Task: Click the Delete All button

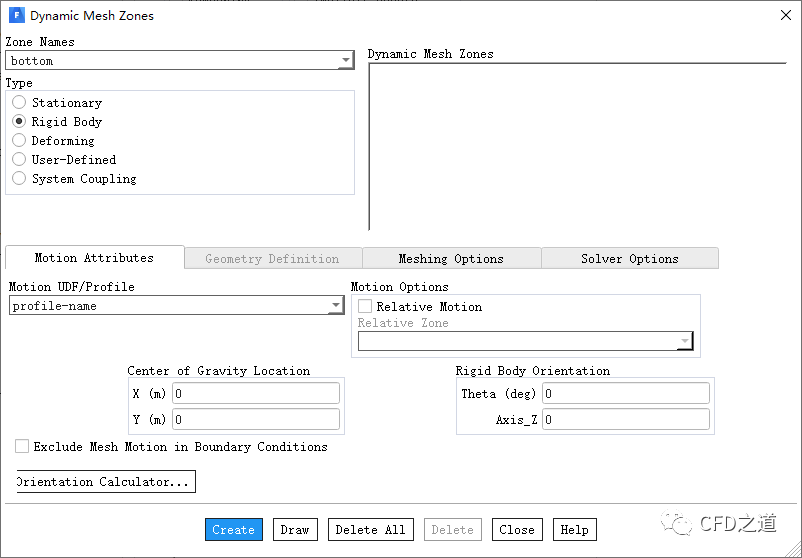Action: tap(370, 530)
